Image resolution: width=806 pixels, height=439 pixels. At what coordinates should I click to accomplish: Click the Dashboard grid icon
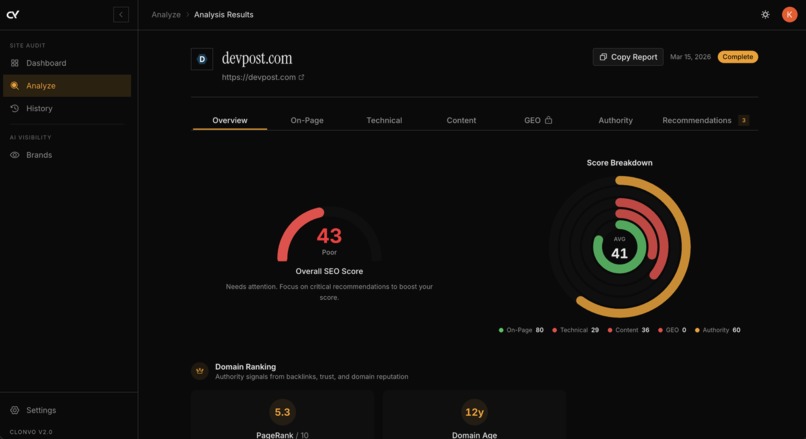(x=14, y=63)
